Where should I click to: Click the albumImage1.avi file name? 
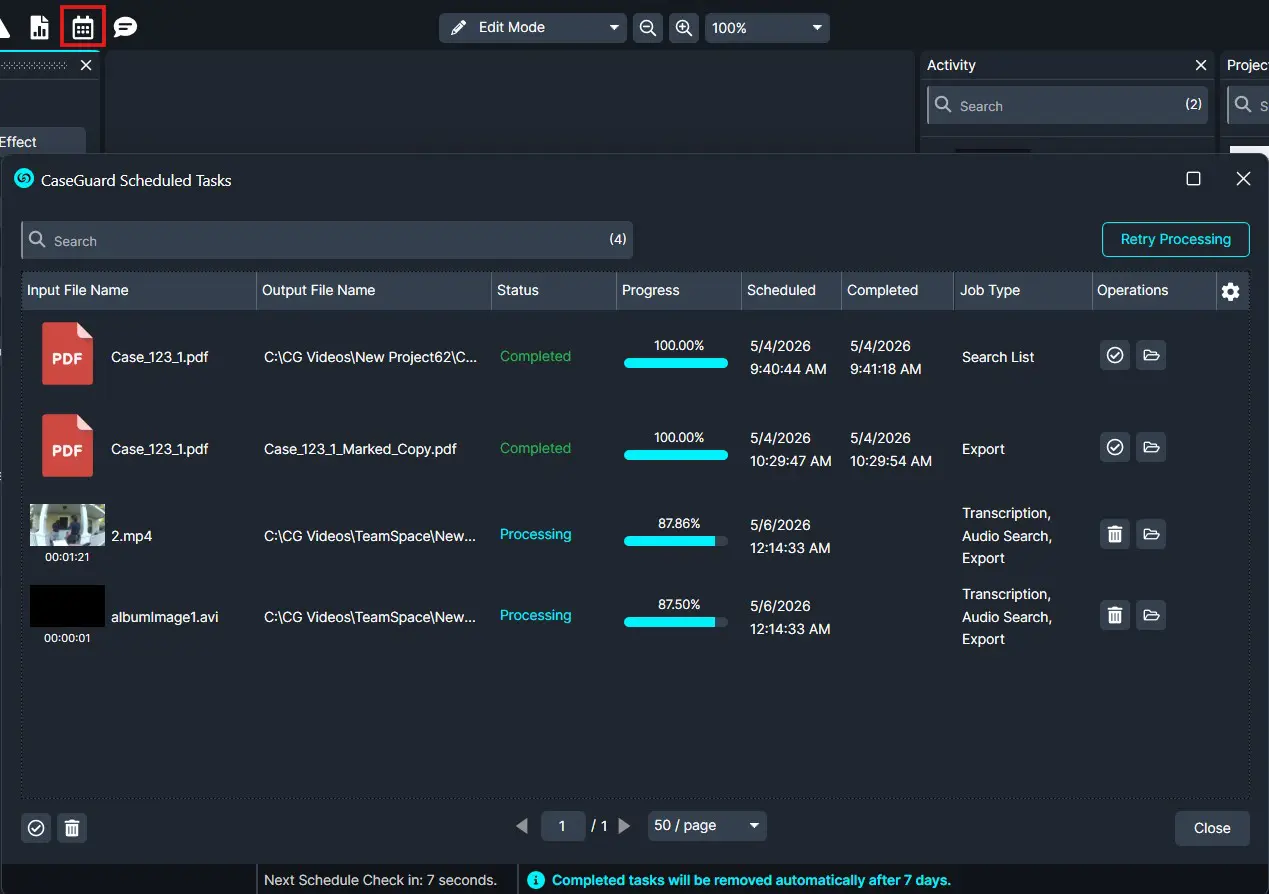click(x=164, y=617)
